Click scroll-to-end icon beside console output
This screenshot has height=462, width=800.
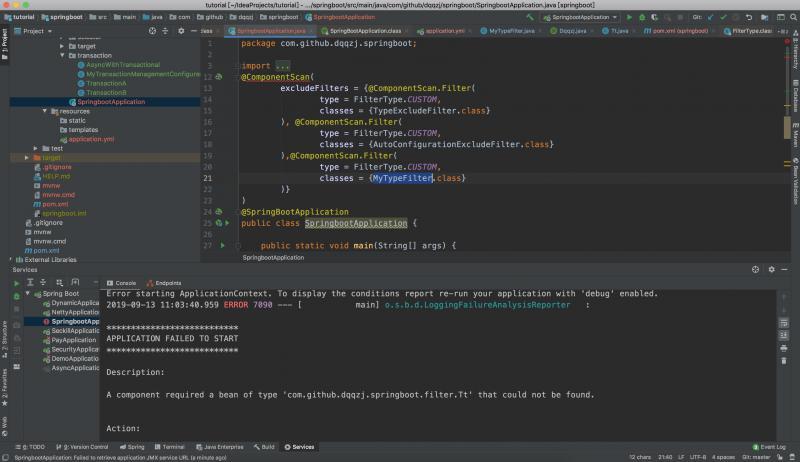pos(784,335)
